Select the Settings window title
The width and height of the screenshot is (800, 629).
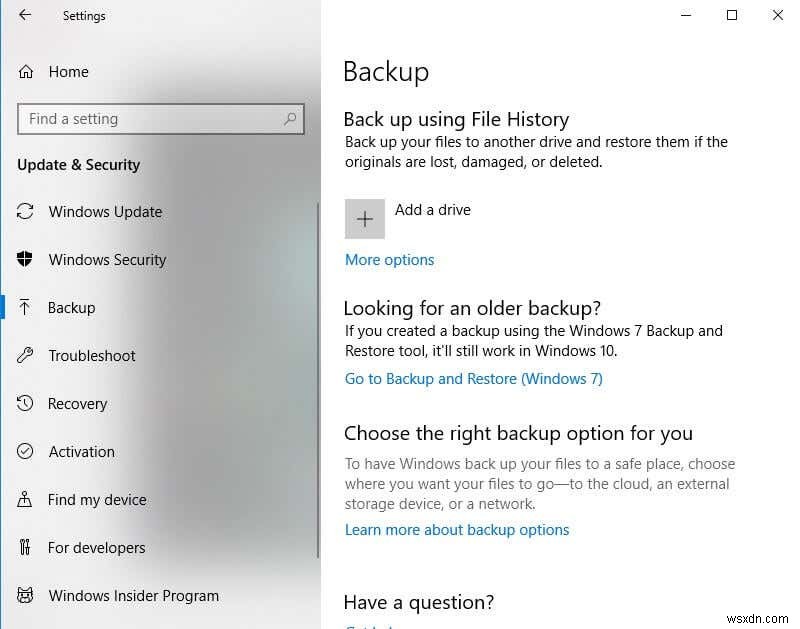coord(84,15)
